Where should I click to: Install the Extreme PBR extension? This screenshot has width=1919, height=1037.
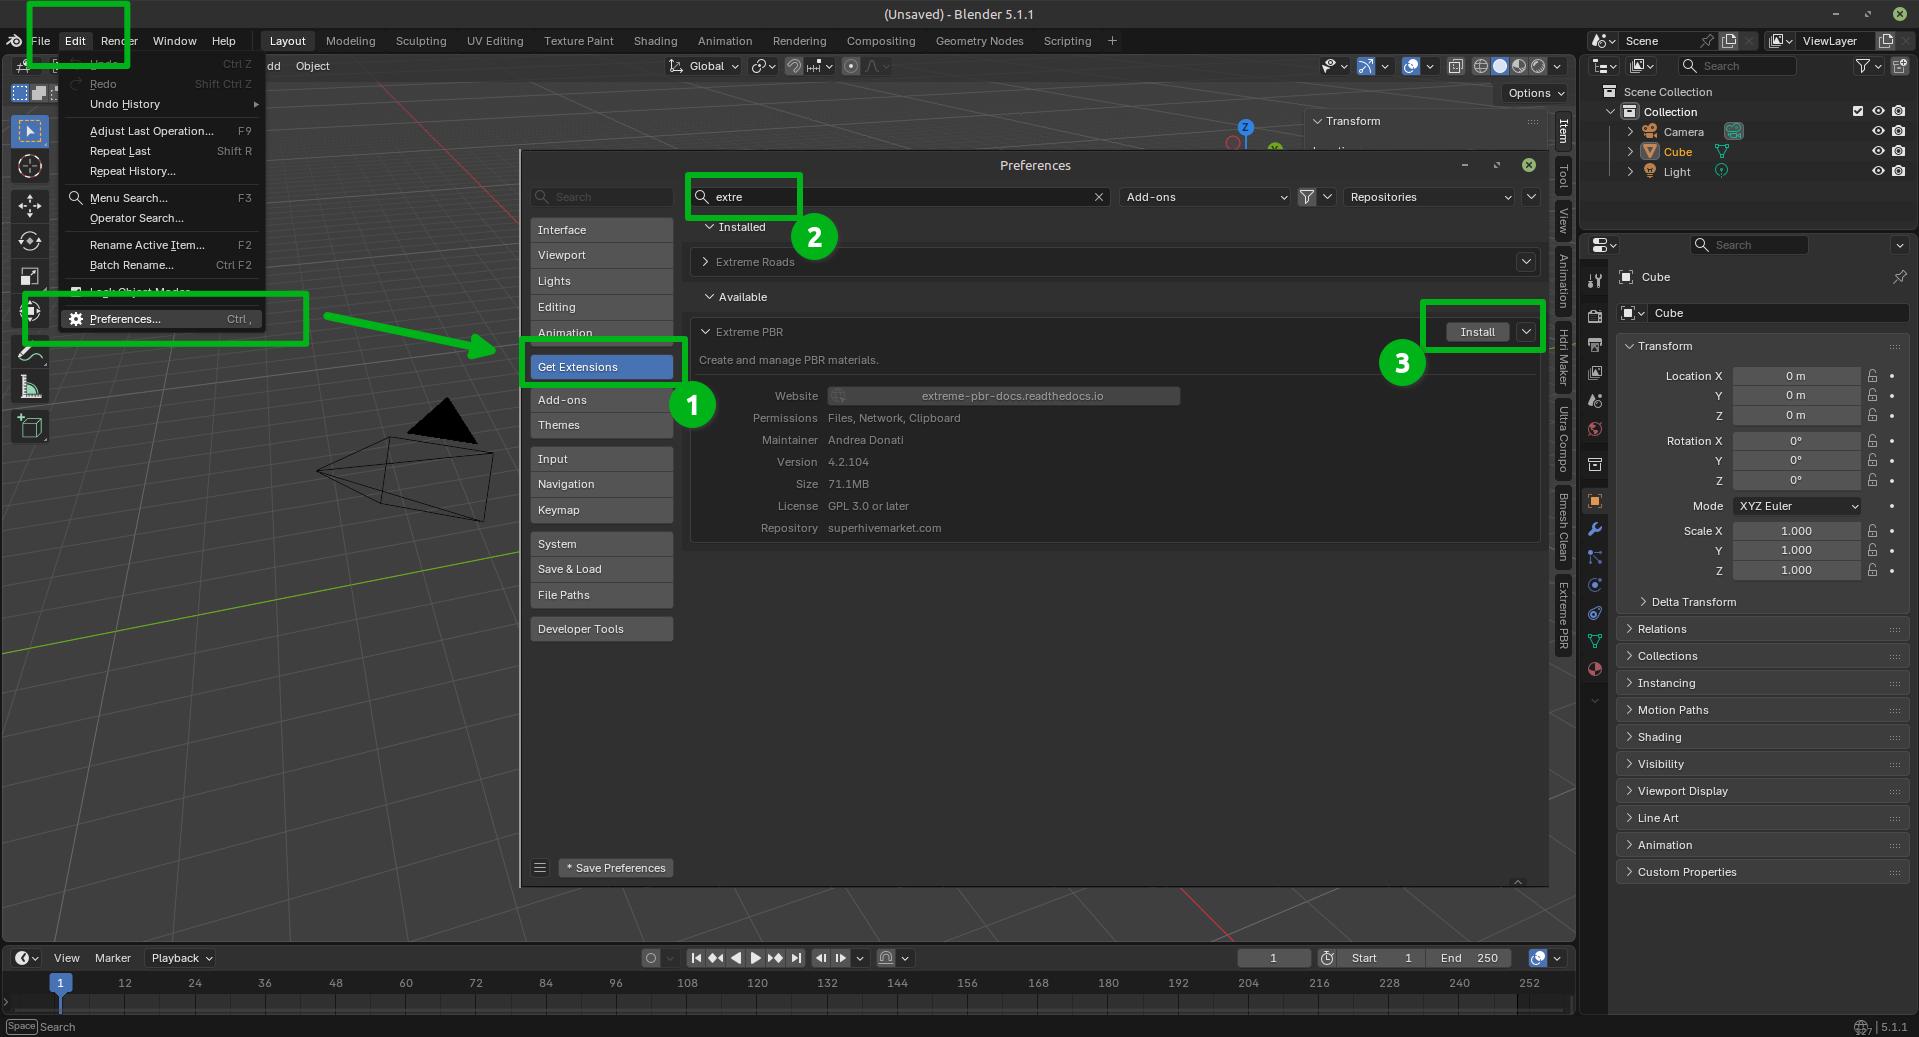pyautogui.click(x=1477, y=332)
